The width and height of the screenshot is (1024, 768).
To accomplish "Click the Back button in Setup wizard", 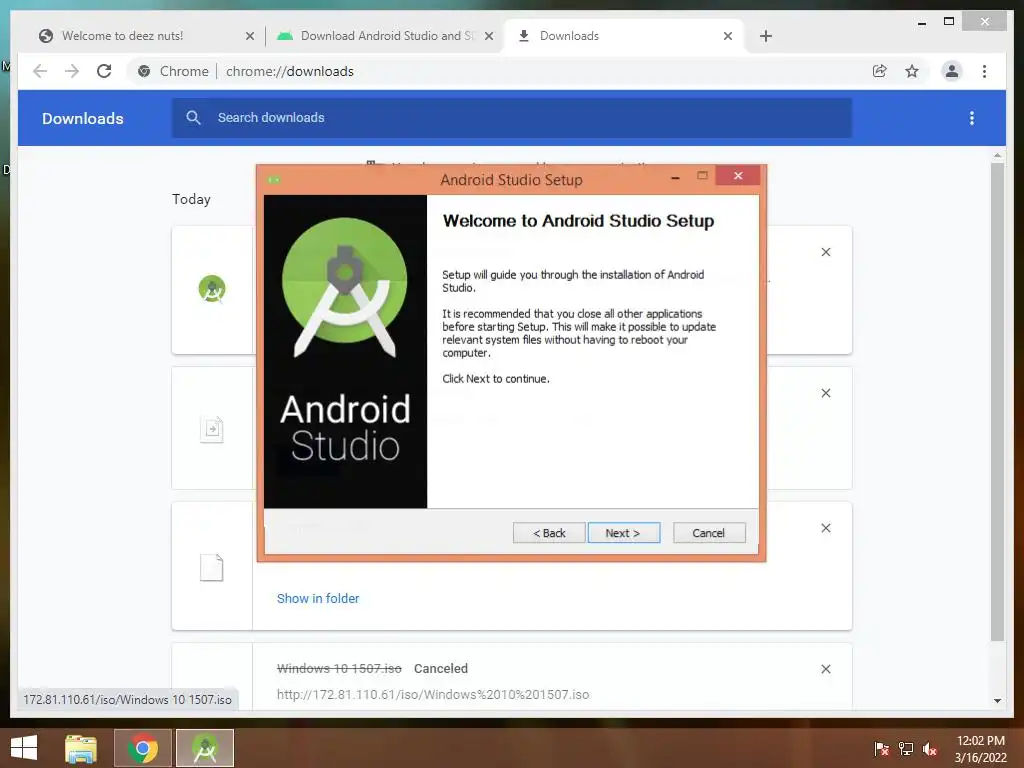I will (549, 533).
